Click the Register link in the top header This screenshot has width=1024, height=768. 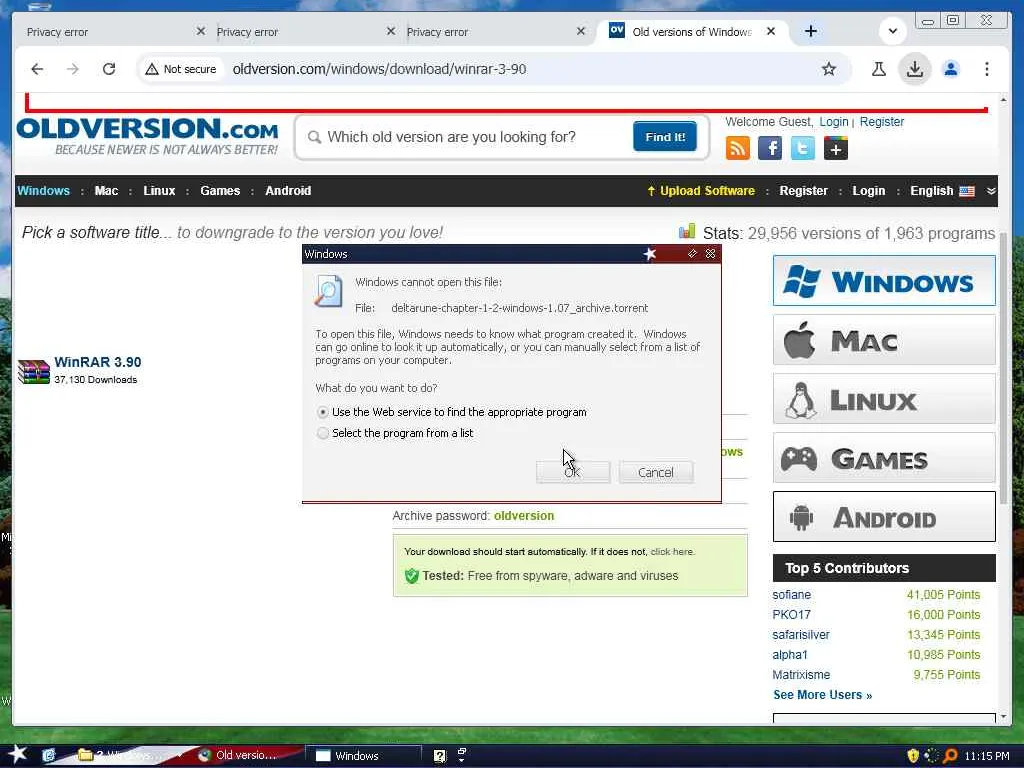[882, 121]
